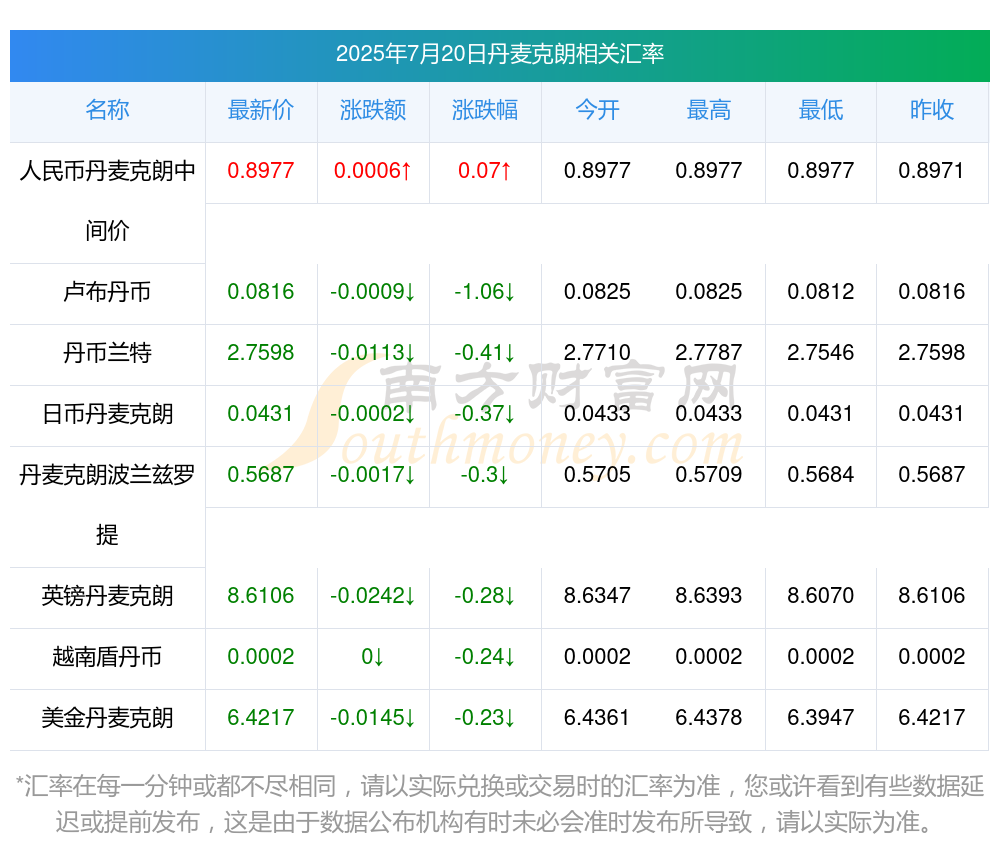Click previous close value 0.8971

[931, 171]
